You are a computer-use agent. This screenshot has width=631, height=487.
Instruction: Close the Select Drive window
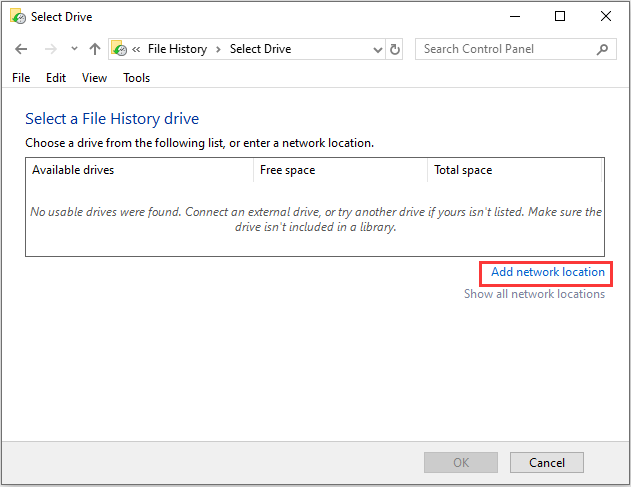coord(606,16)
